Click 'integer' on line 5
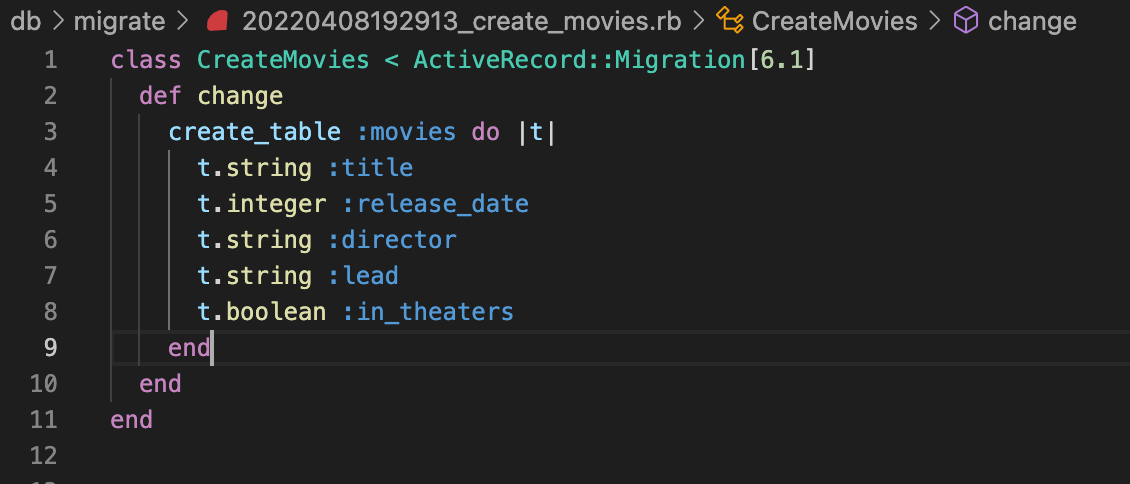This screenshot has width=1130, height=484. pos(276,205)
